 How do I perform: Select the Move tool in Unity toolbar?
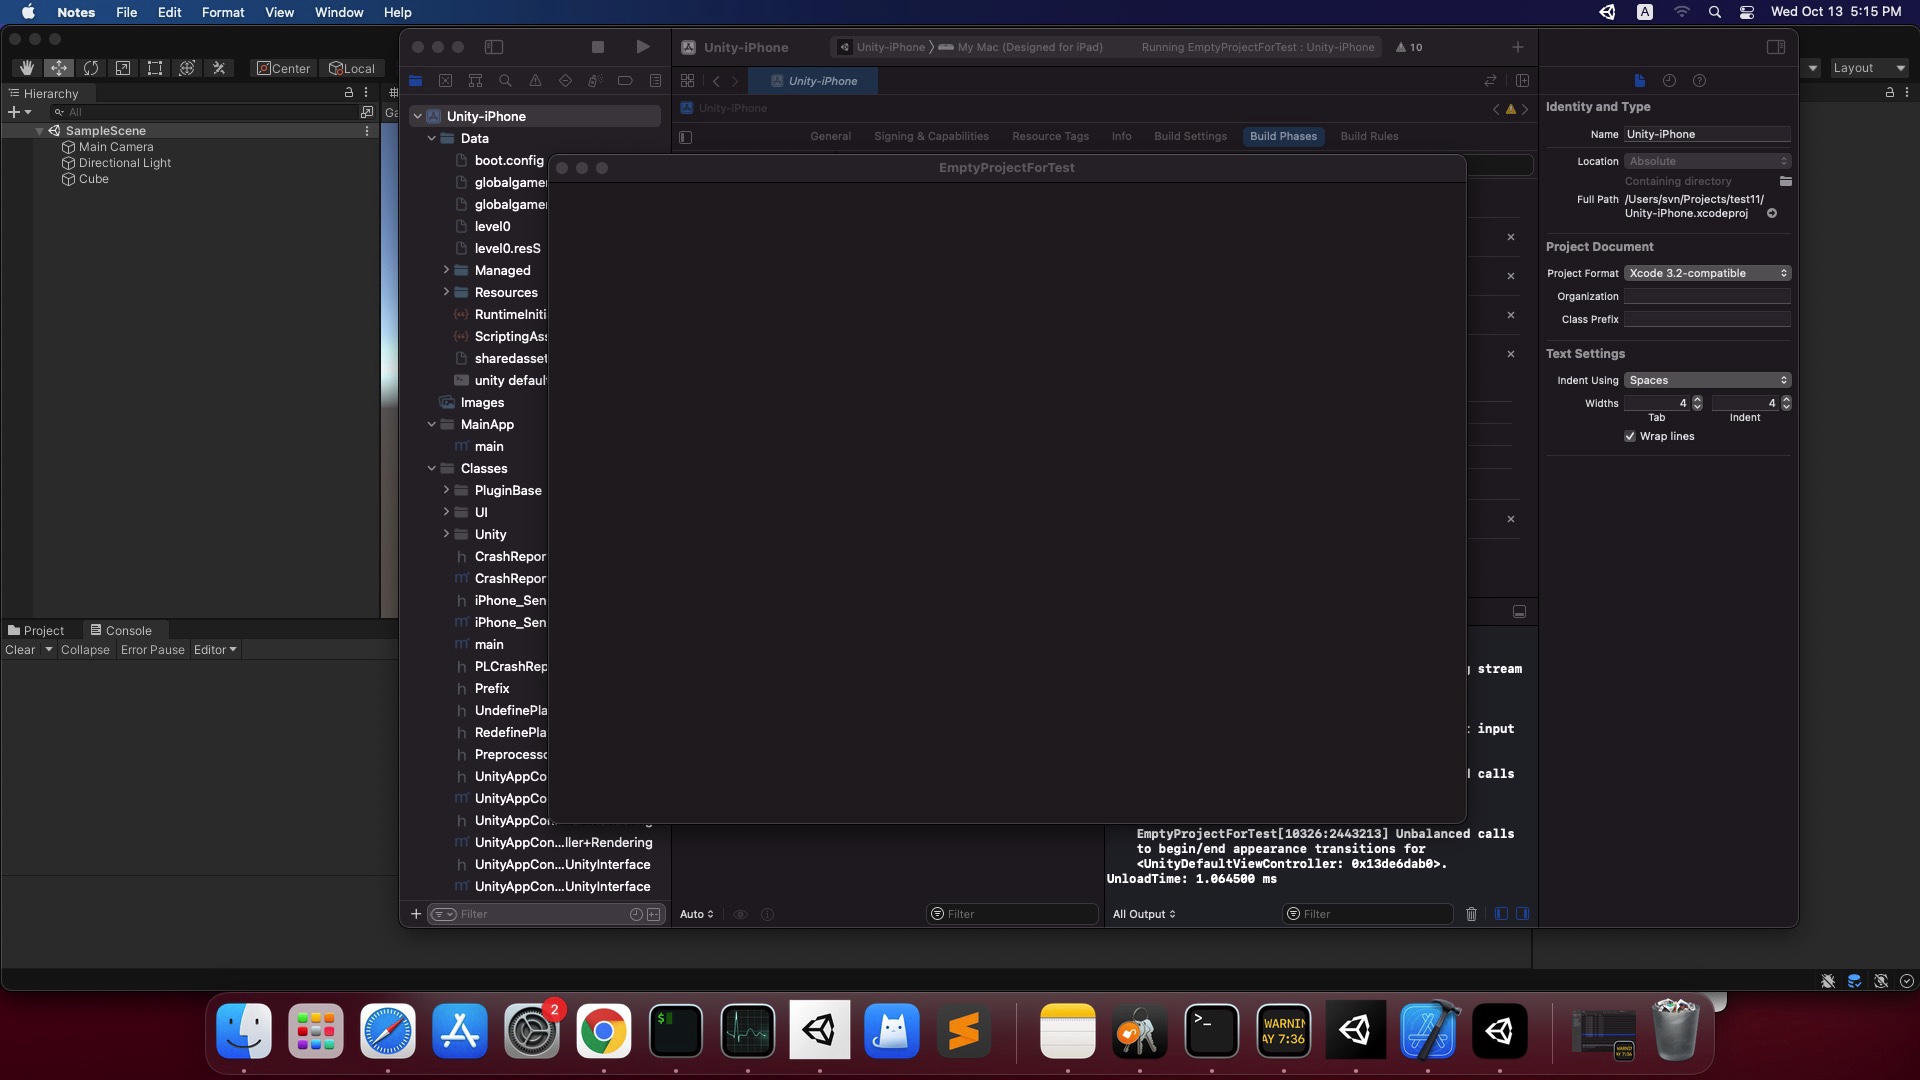59,68
